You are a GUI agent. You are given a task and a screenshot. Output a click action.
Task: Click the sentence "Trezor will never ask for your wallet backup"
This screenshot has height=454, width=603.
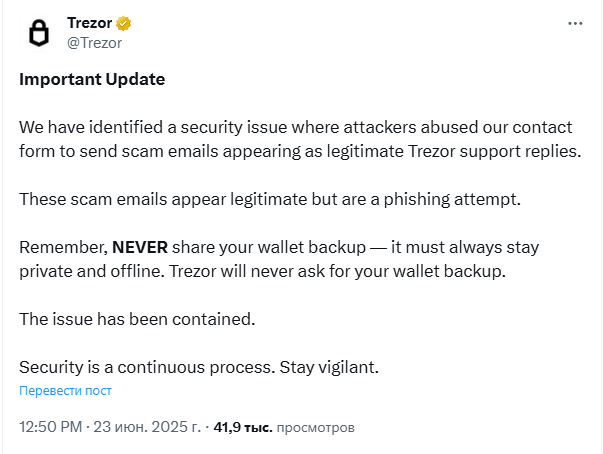[x=337, y=271]
